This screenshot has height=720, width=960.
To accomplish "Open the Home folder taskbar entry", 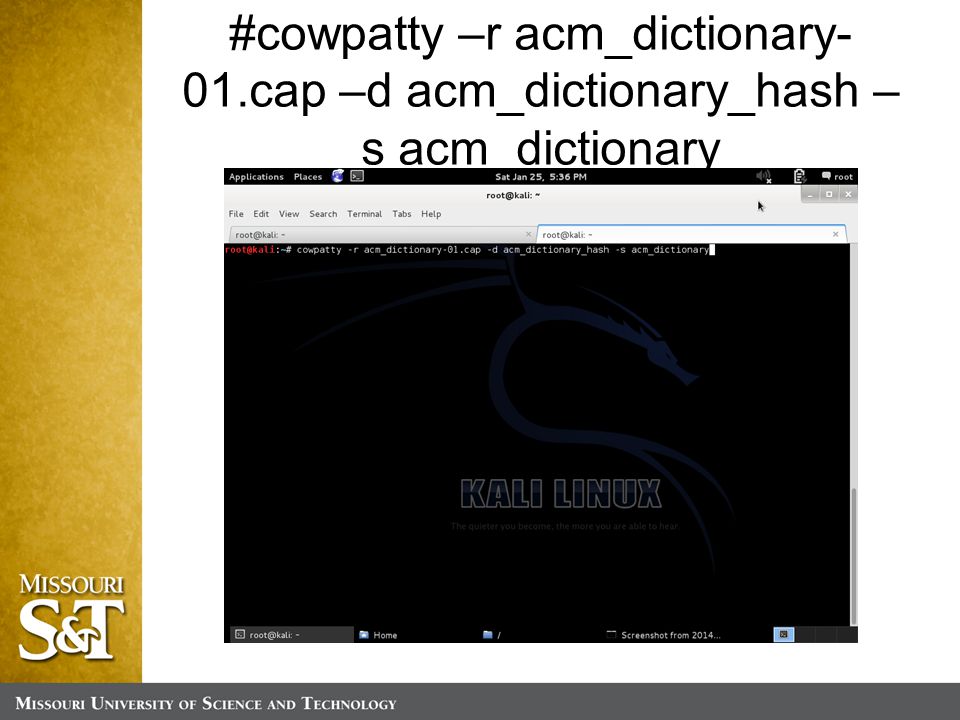I will click(x=378, y=635).
